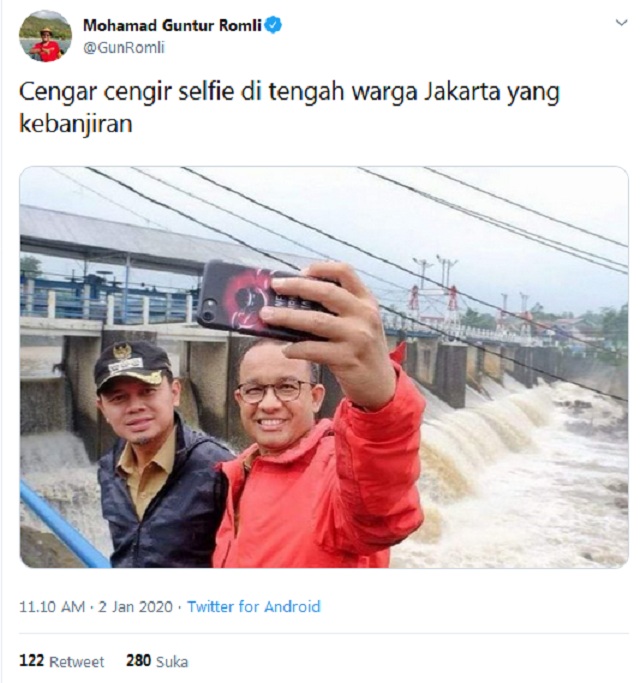
Task: Open the Mohamad Guntur Romli display name
Action: (172, 26)
